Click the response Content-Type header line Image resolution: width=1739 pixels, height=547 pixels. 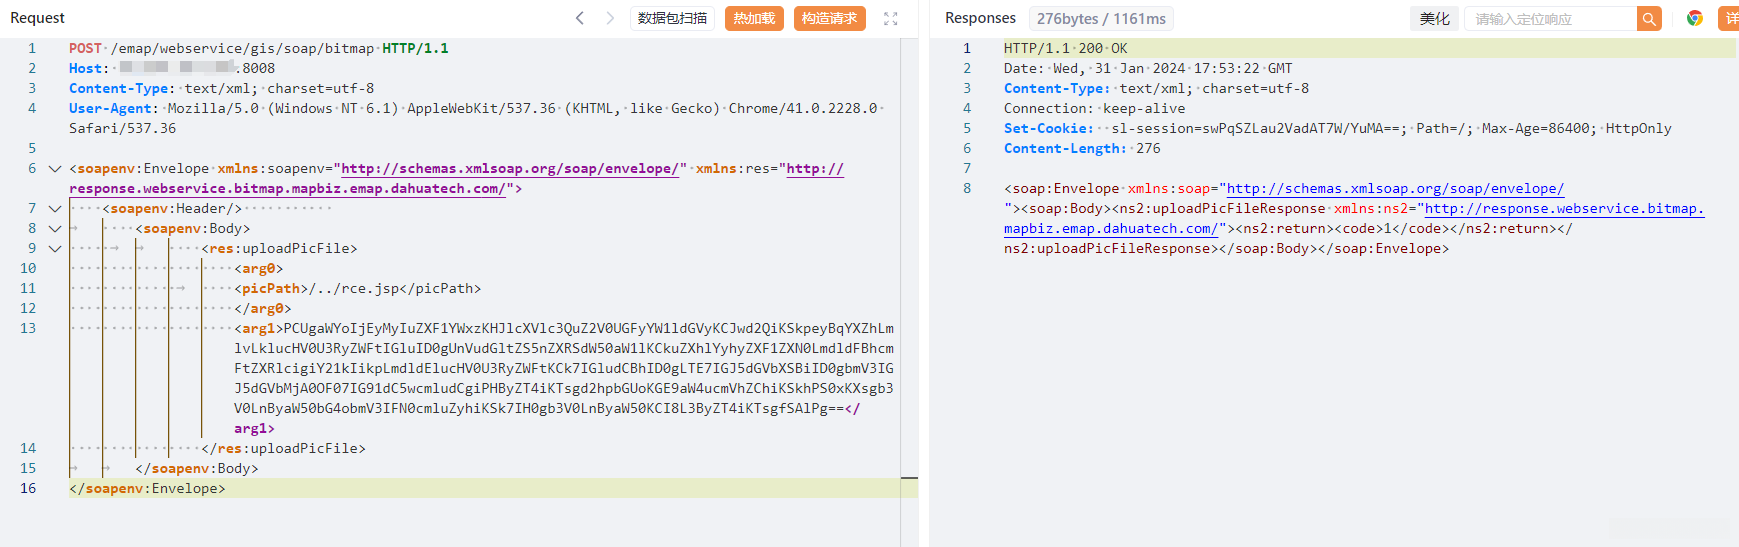tap(1156, 88)
